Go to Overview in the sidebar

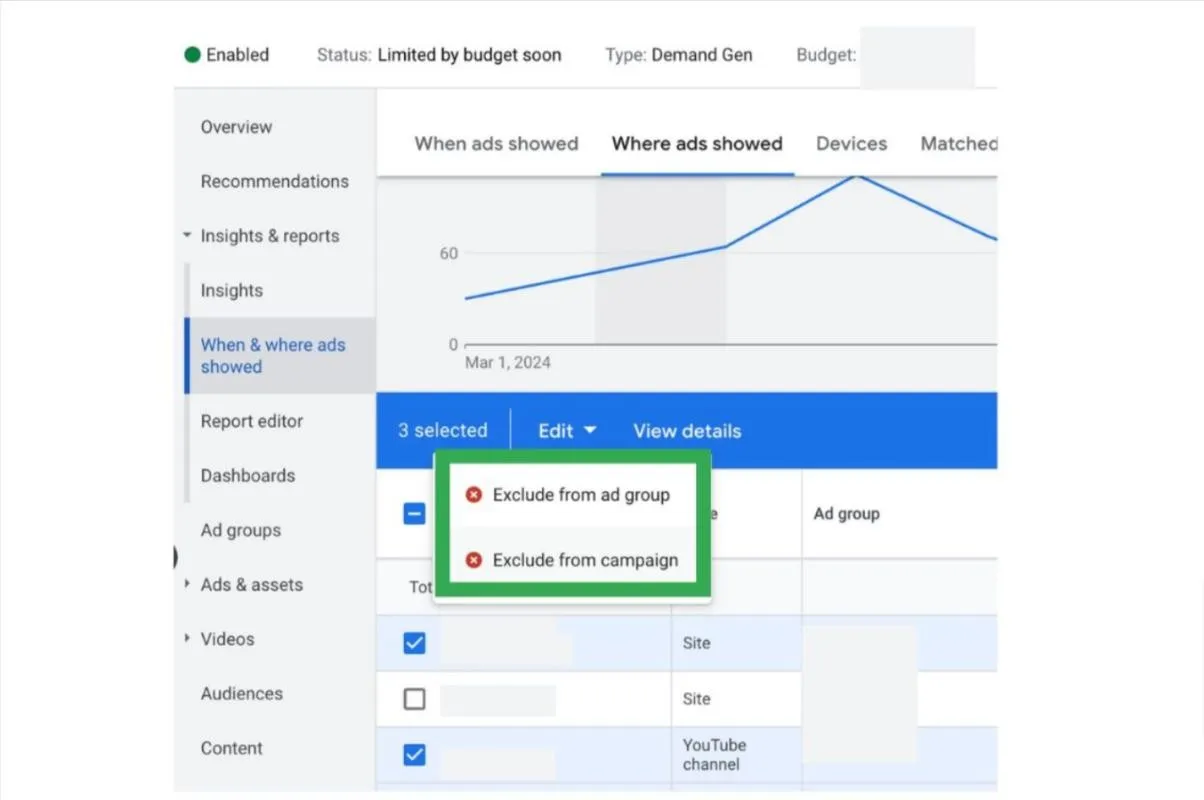[236, 127]
